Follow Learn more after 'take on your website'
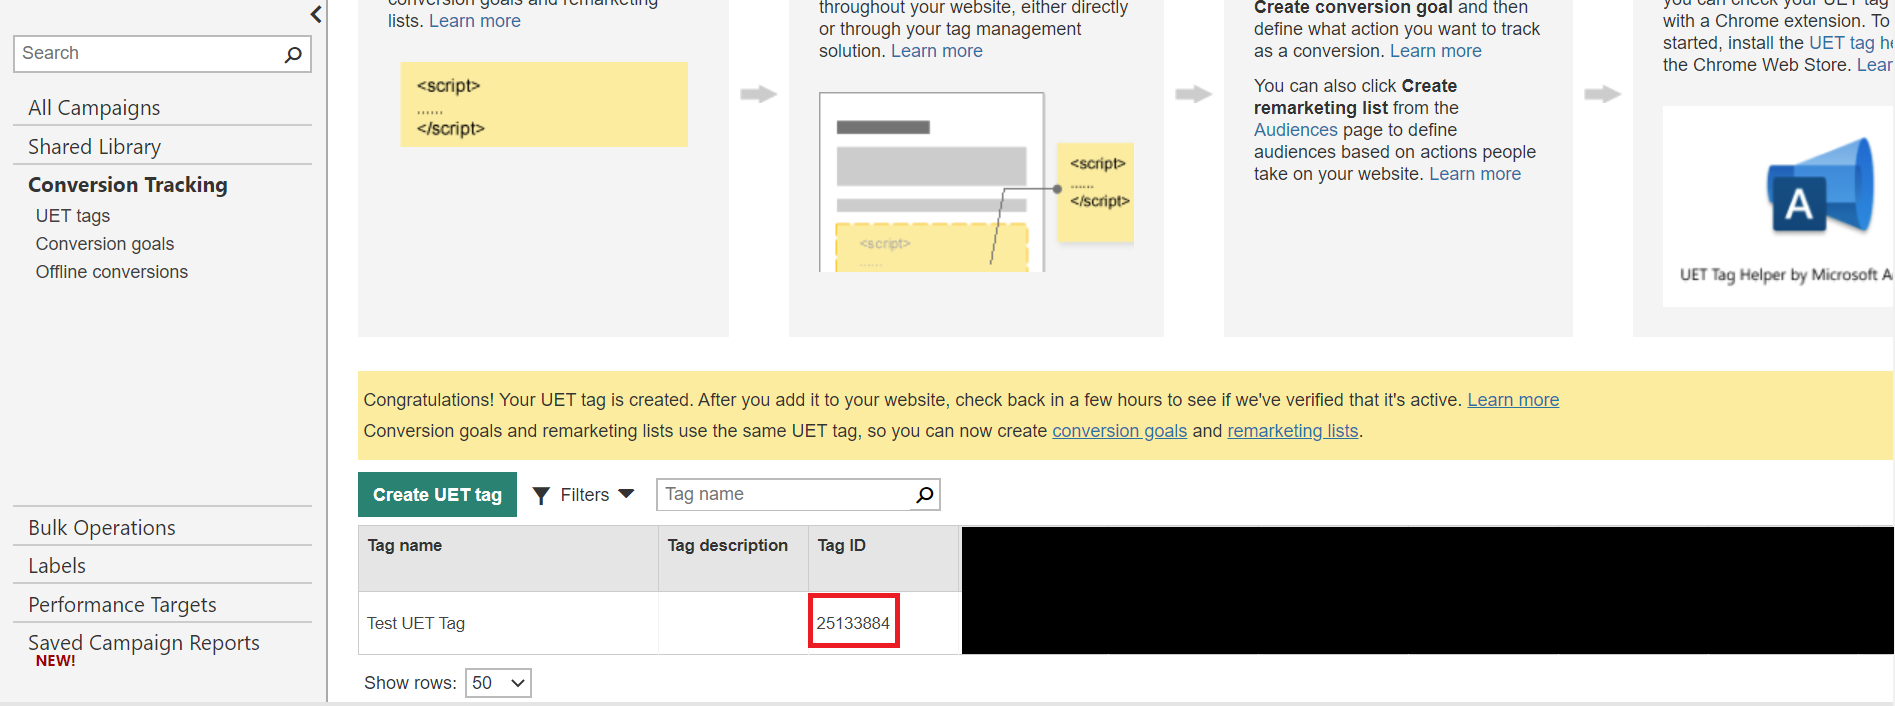Viewport: 1895px width, 706px height. pyautogui.click(x=1475, y=174)
